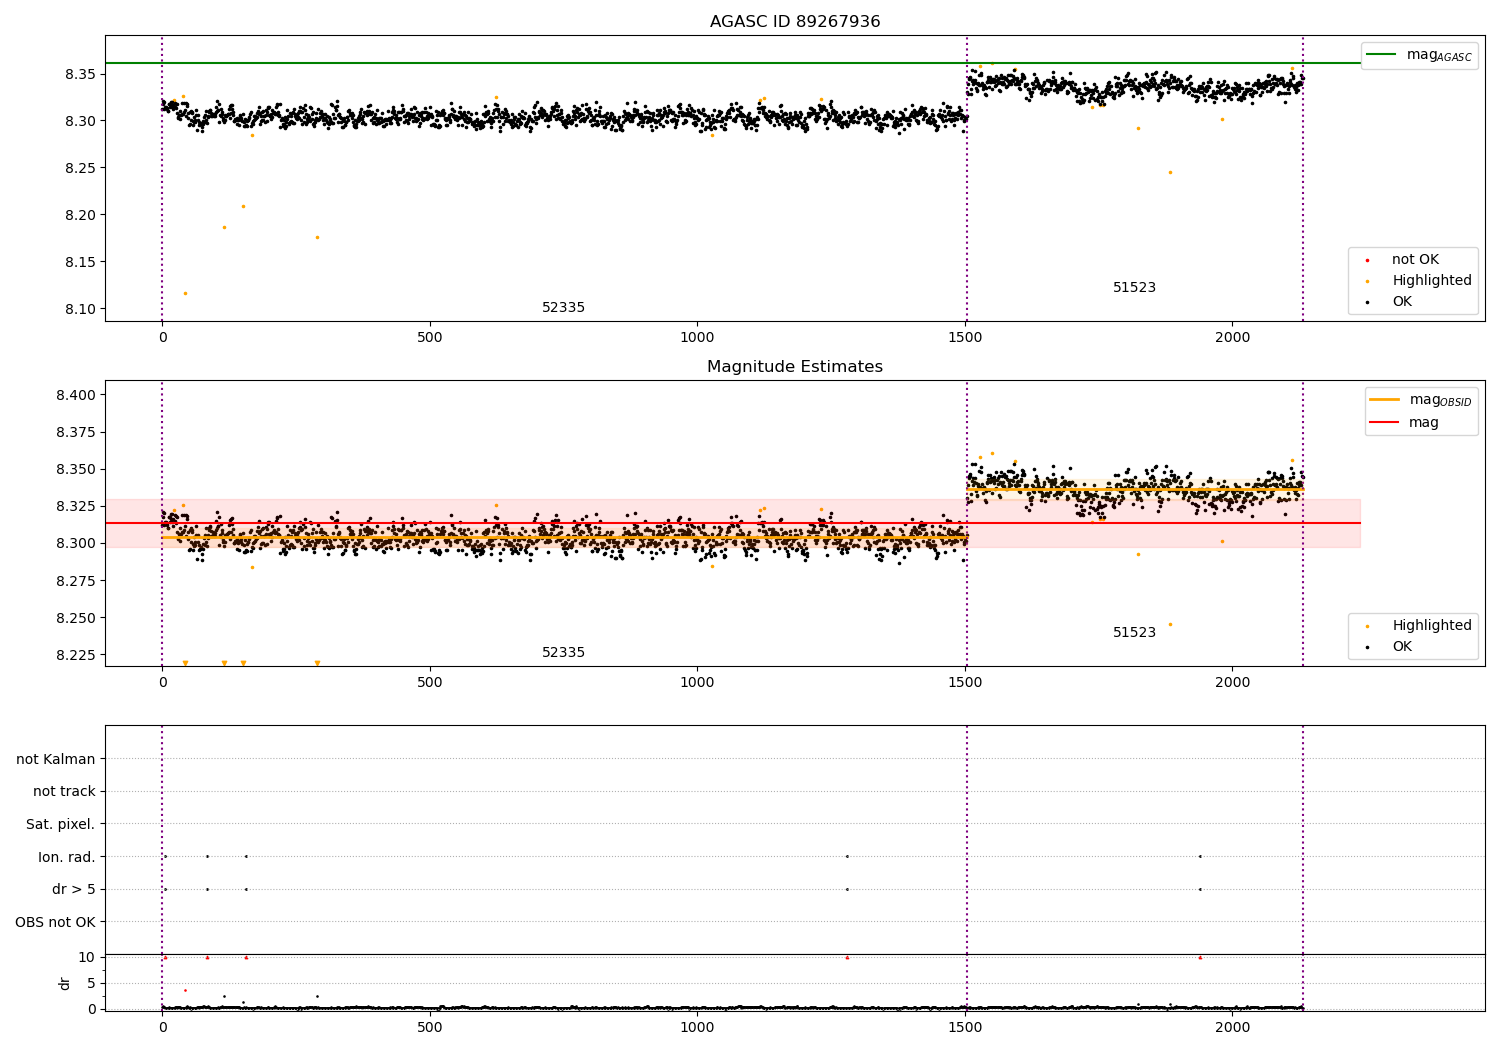The image size is (1500, 1050).
Task: Click the 'Ion. rad.' y-axis label
Action: pos(67,857)
